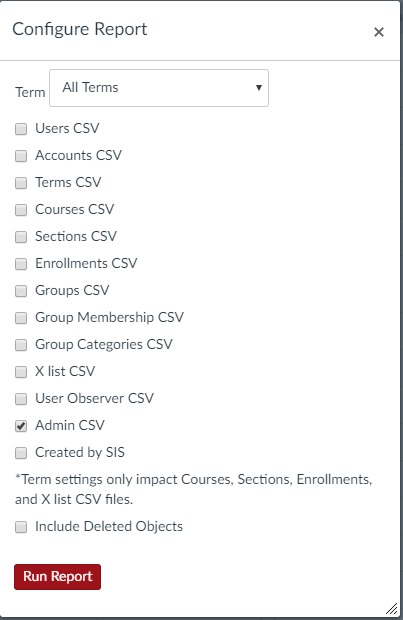
Task: Enable the Created by SIS checkbox
Action: 21,453
